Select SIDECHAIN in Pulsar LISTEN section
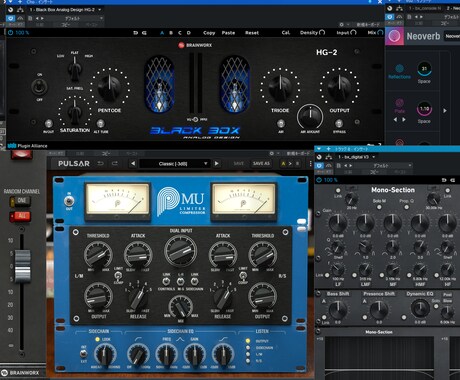 coord(248,348)
